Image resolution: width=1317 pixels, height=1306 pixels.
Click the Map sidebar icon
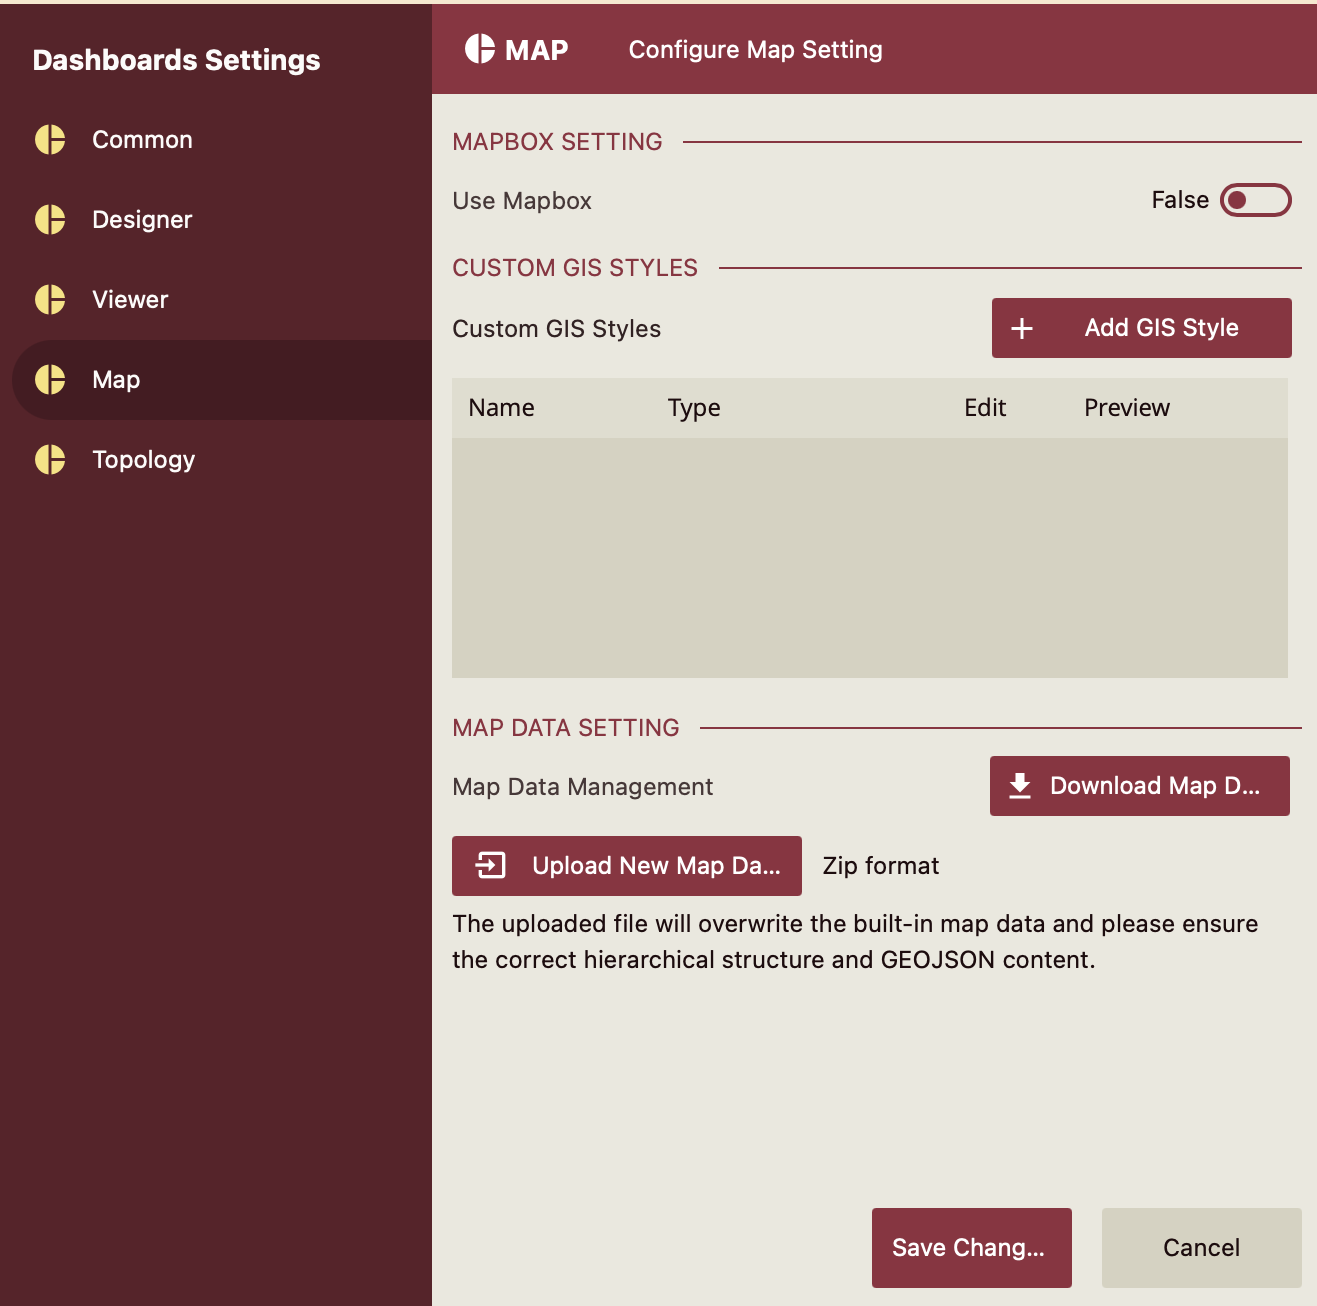pyautogui.click(x=50, y=380)
